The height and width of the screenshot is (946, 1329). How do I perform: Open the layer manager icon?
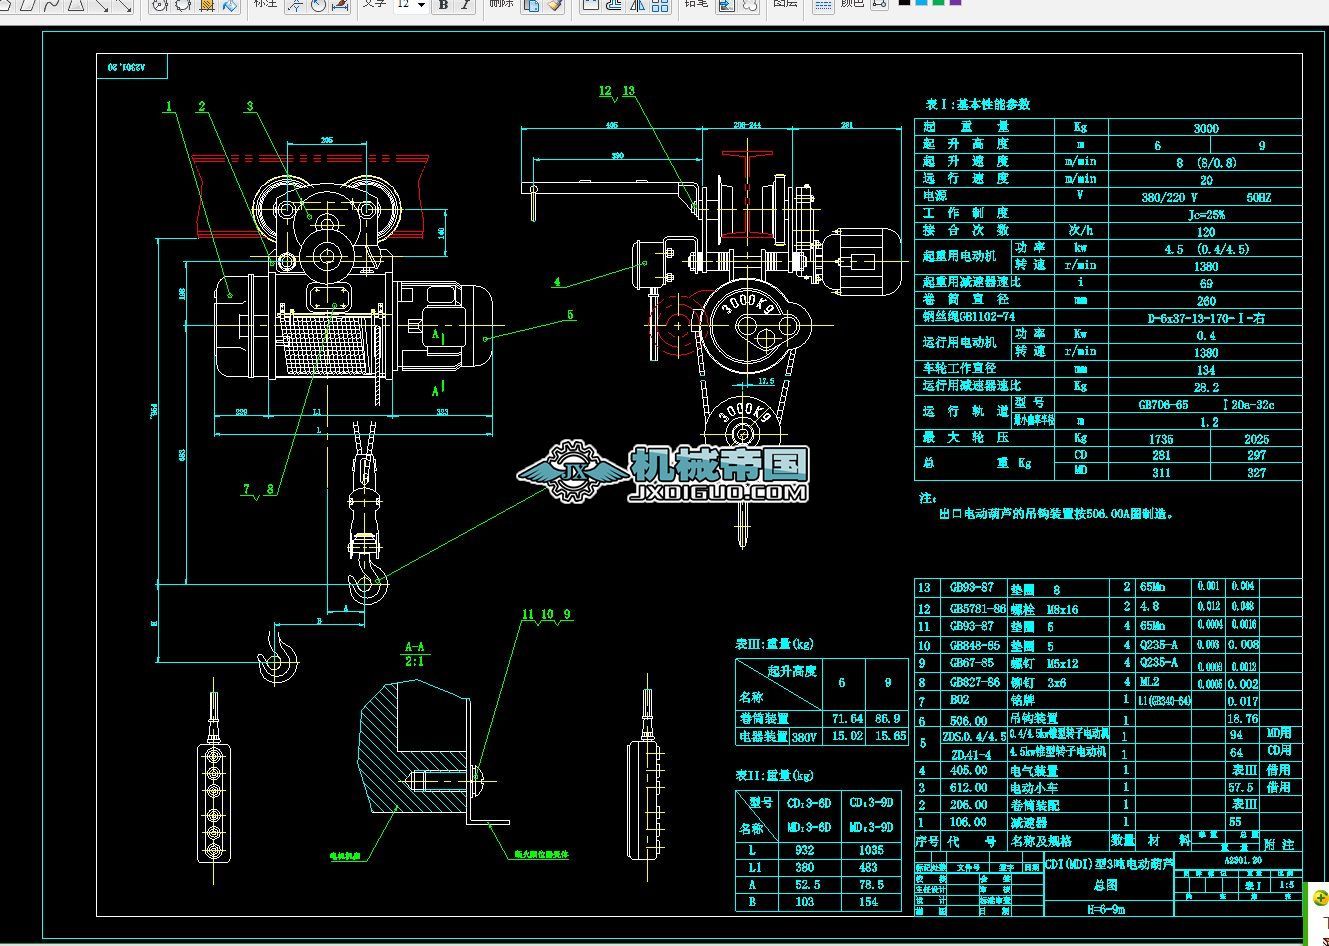tap(822, 5)
